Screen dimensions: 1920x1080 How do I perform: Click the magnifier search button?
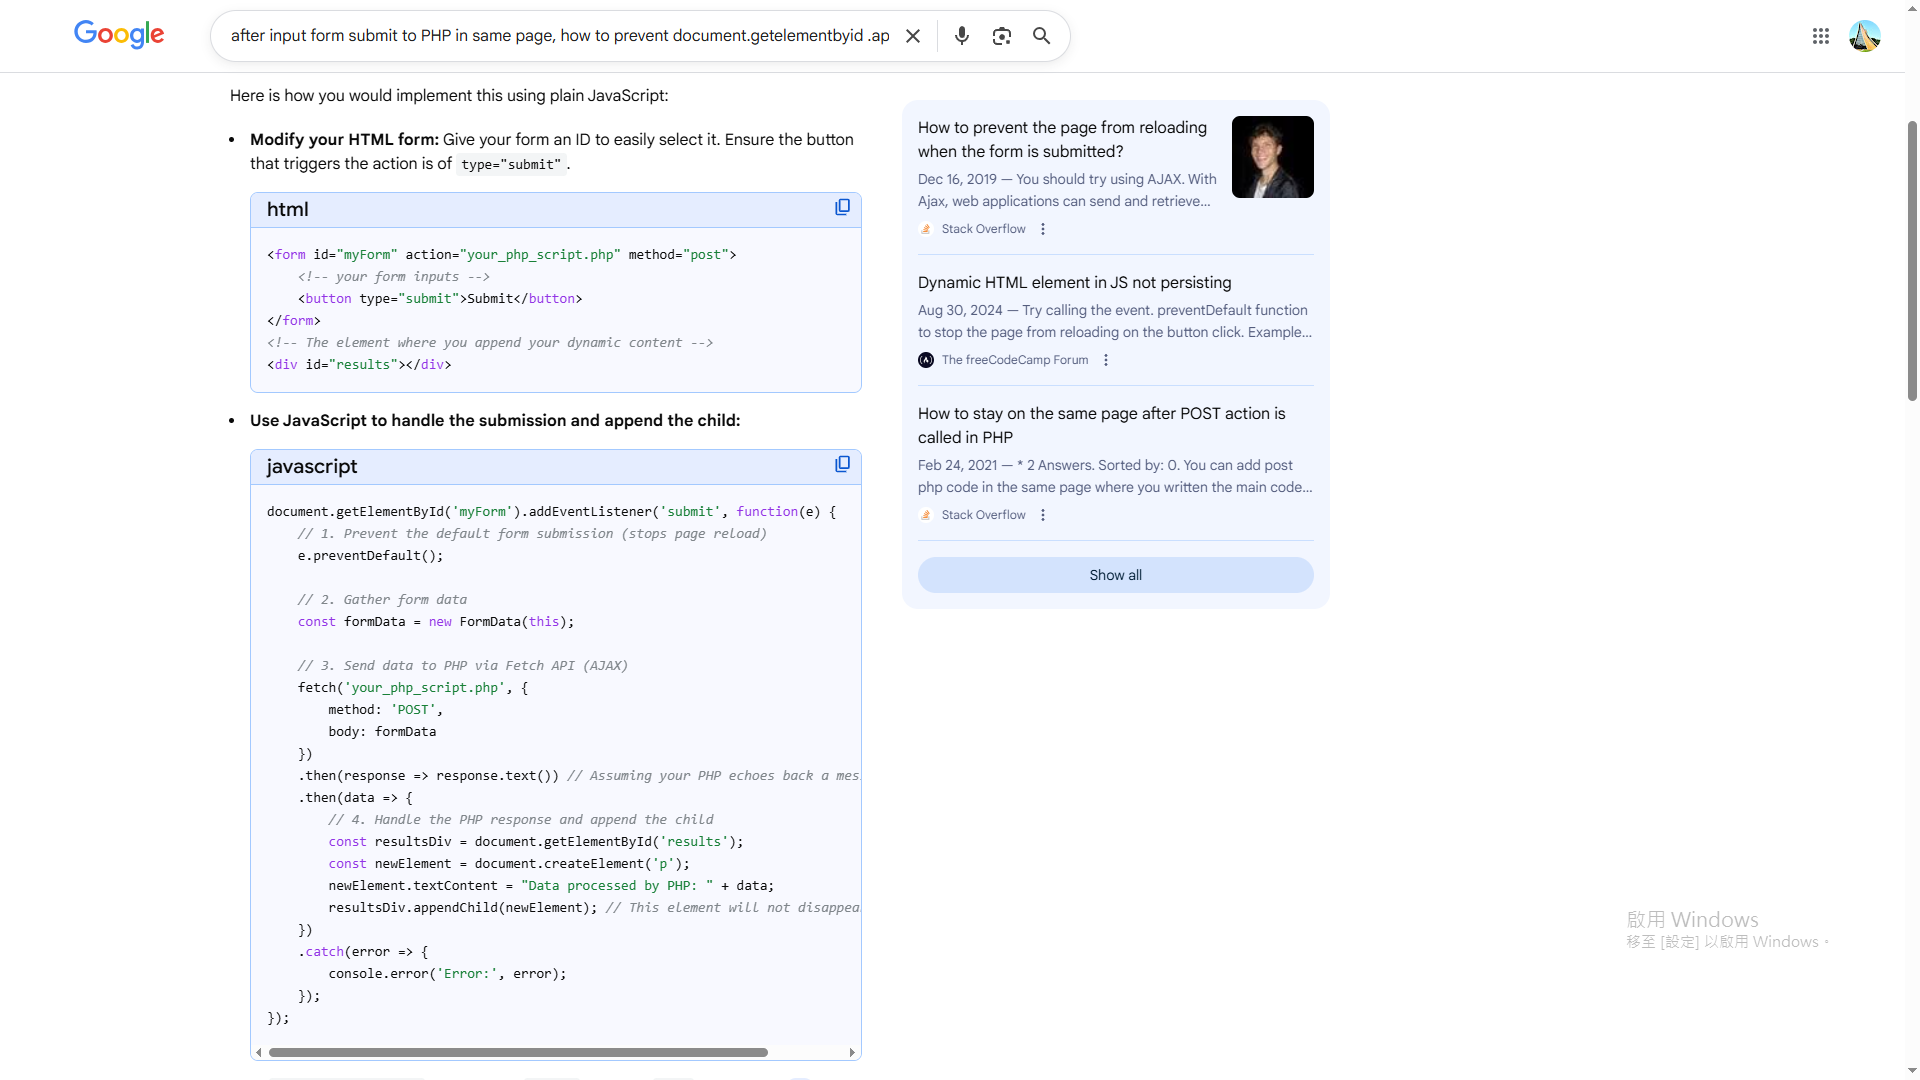point(1041,36)
